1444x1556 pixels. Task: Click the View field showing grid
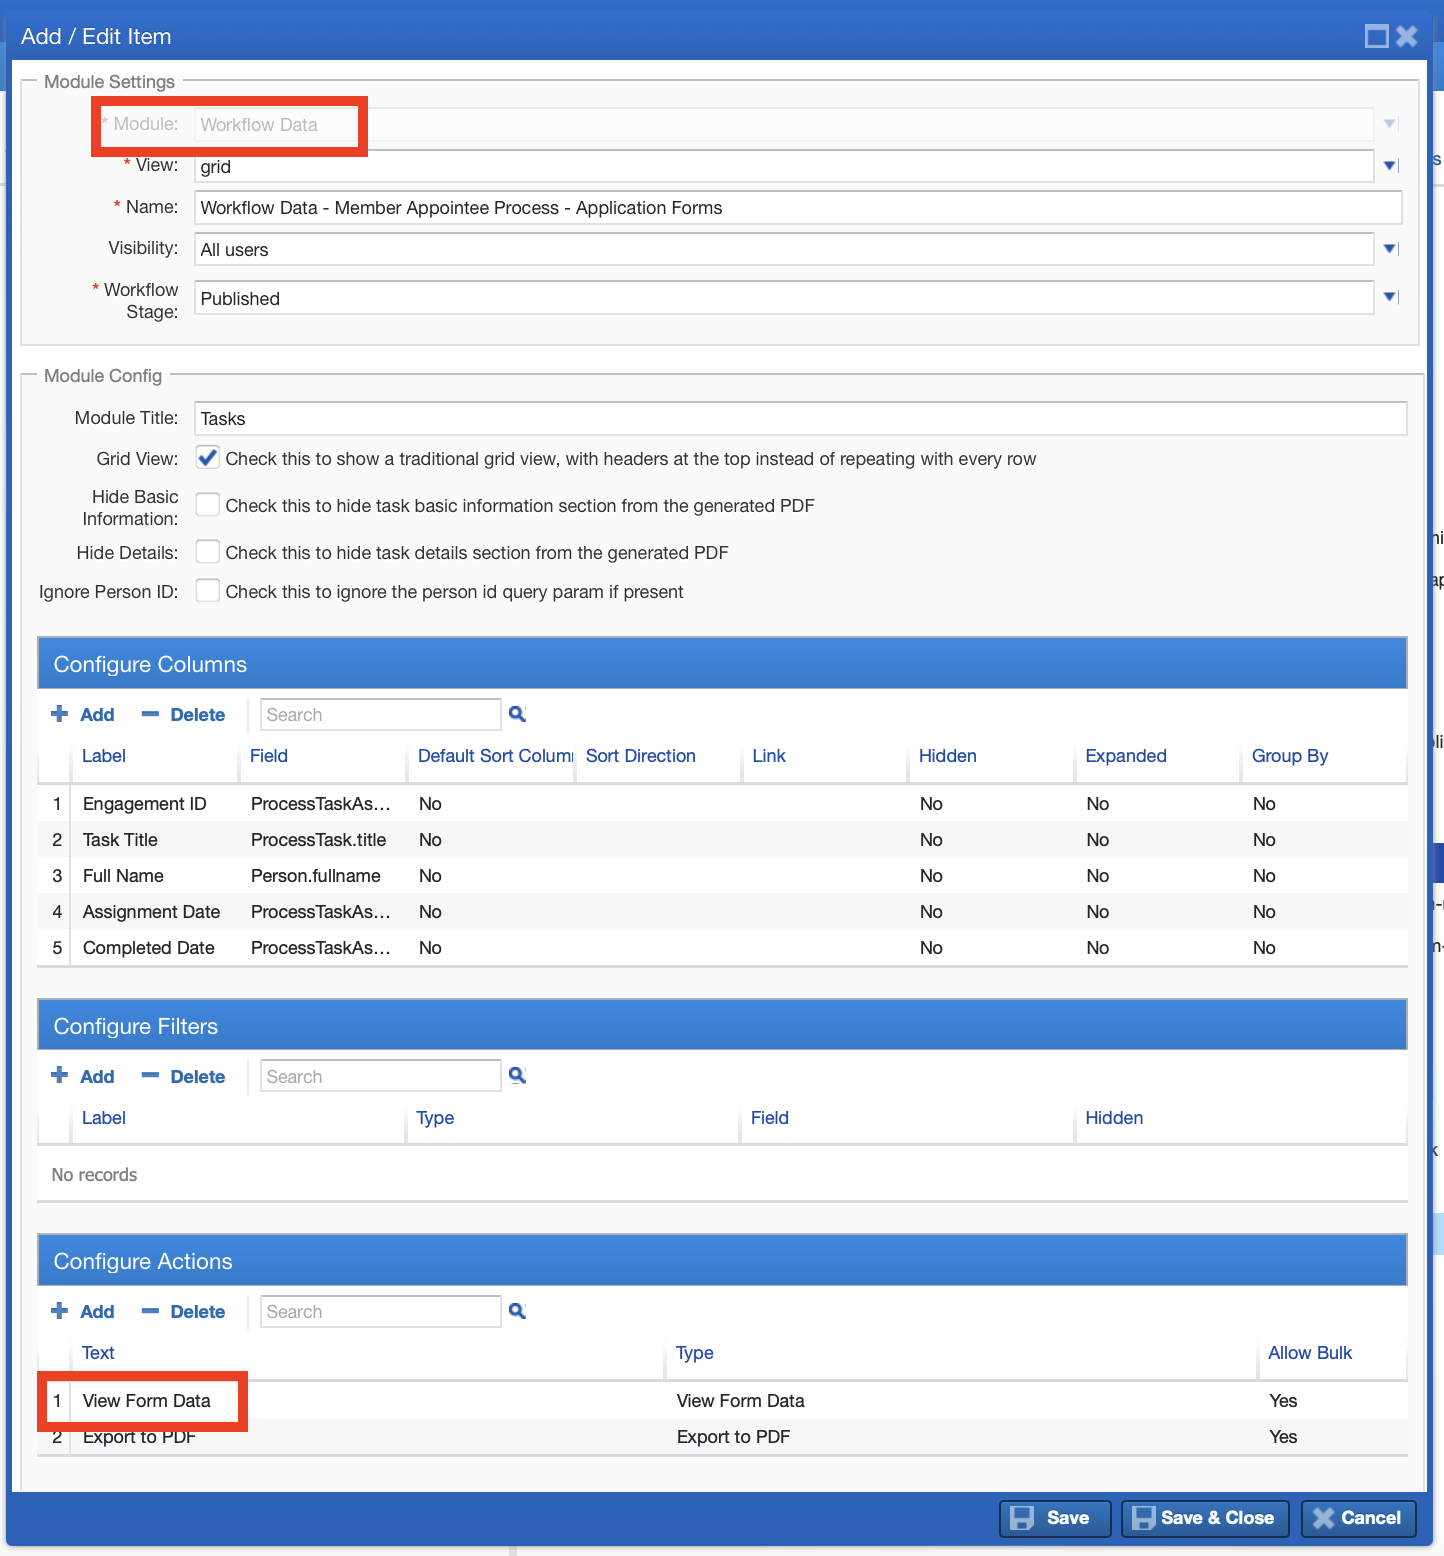[x=784, y=166]
